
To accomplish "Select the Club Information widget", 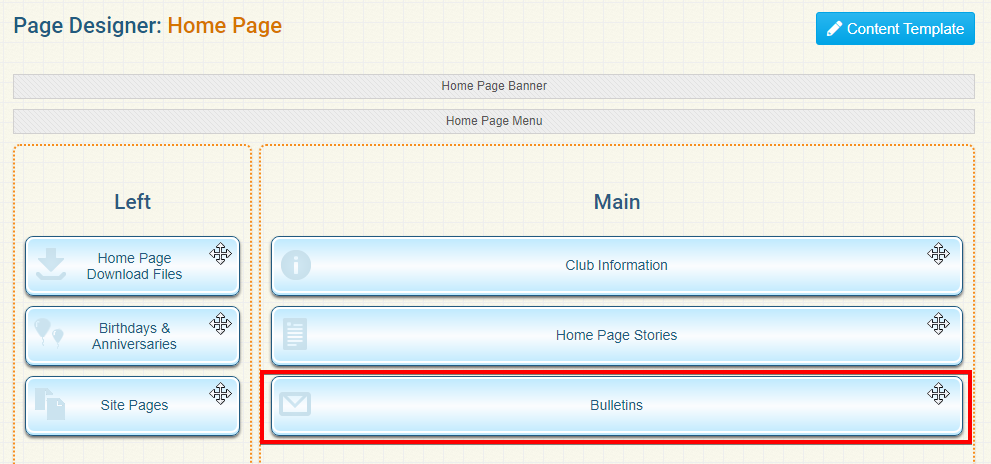I will (x=616, y=266).
